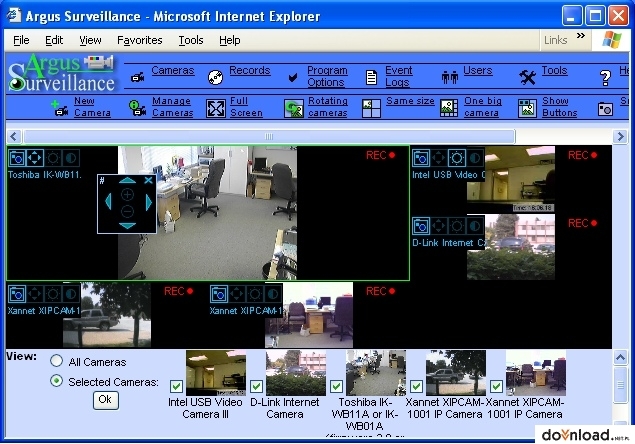This screenshot has width=635, height=444.
Task: Click the Cameras video camera icon
Action: pos(138,77)
